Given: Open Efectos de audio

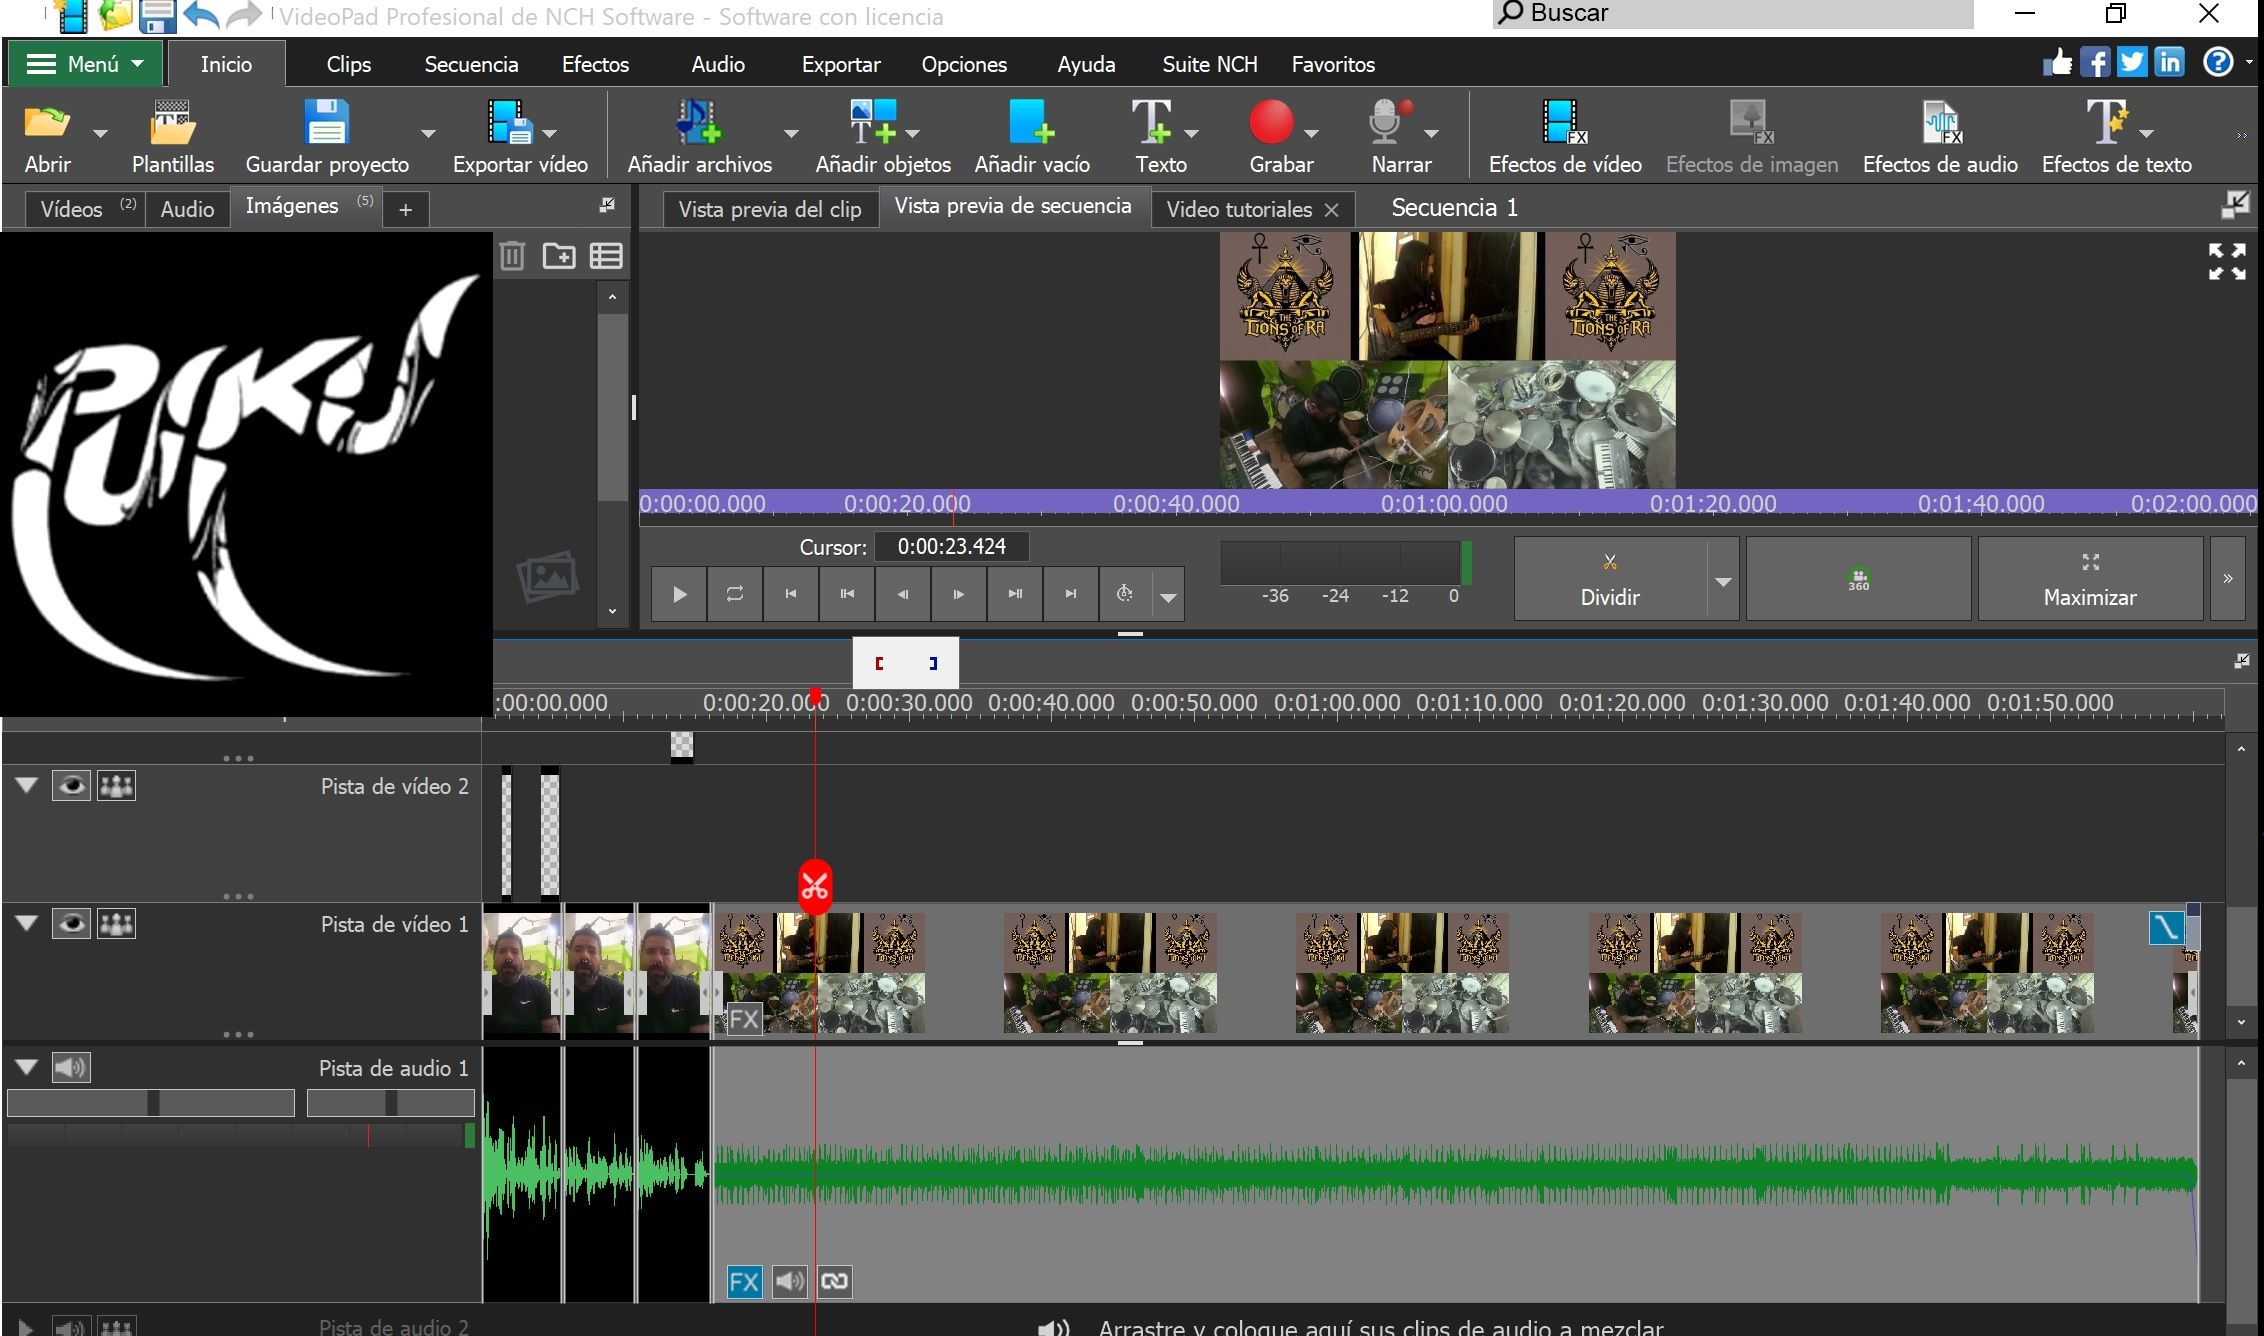Looking at the screenshot, I should (x=1939, y=136).
